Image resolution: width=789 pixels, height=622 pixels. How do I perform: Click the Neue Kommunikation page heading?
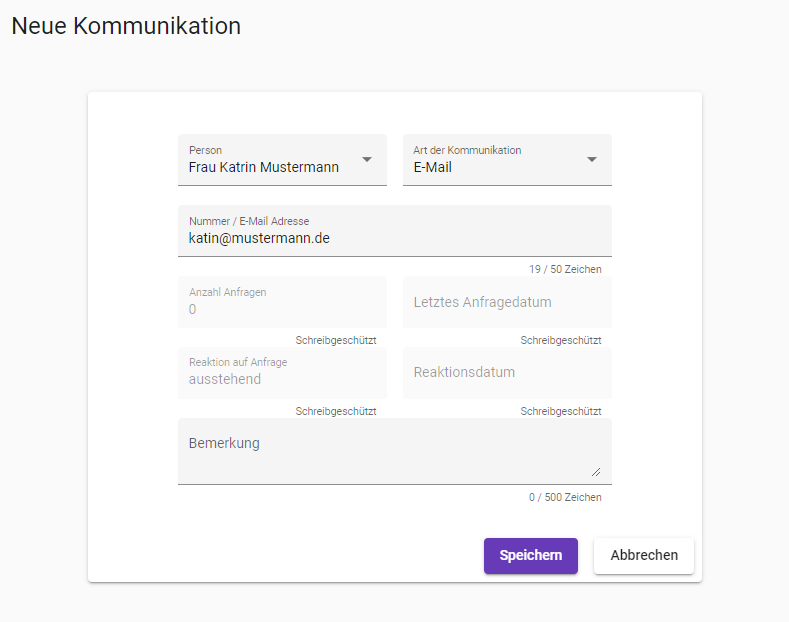pos(126,26)
